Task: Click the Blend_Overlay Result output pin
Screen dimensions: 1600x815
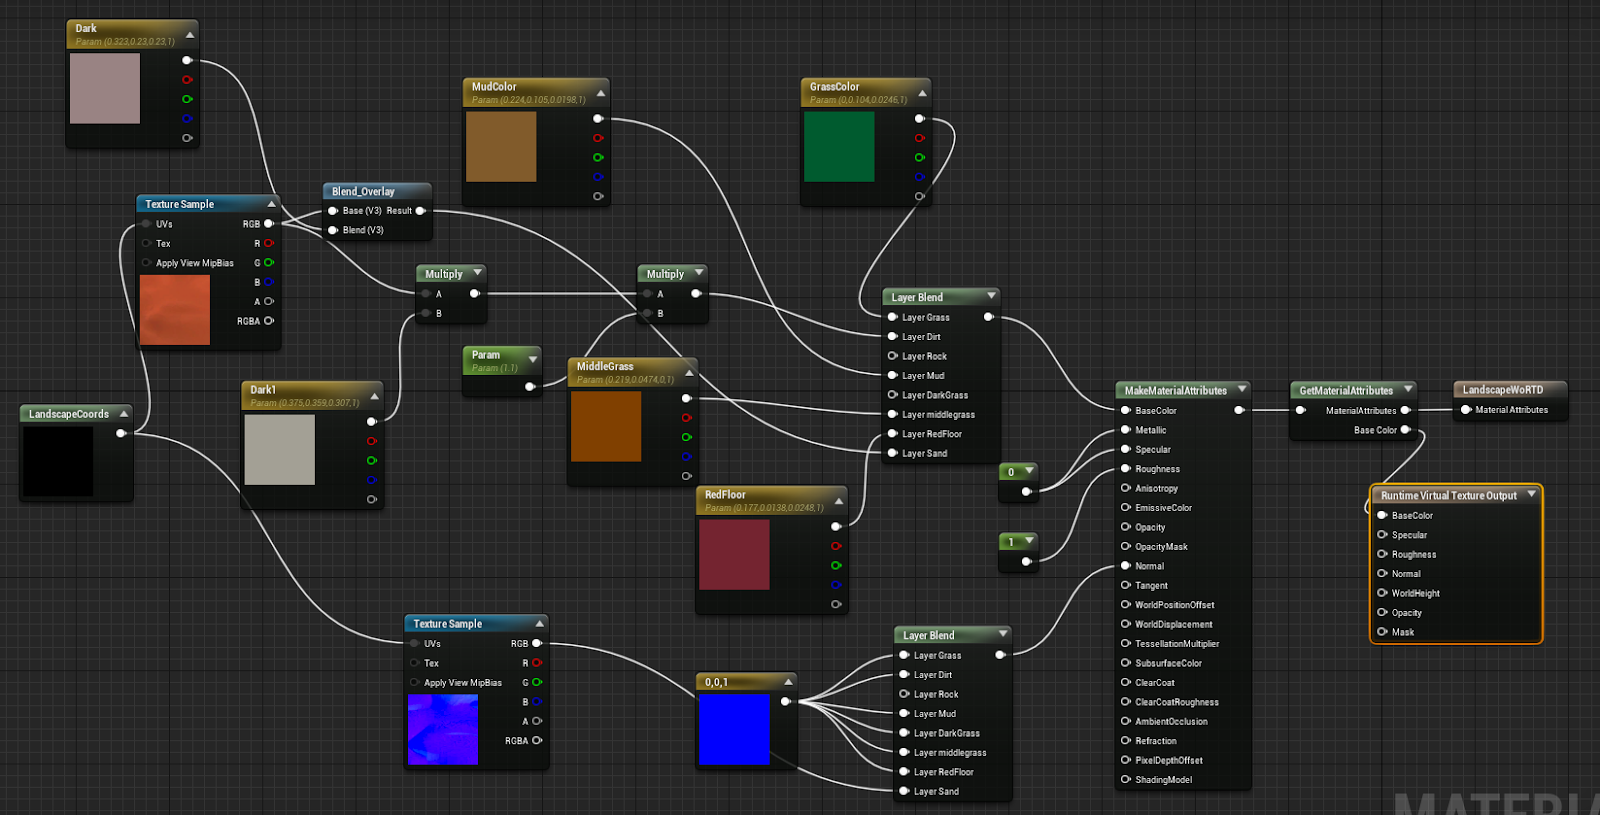Action: (x=420, y=211)
